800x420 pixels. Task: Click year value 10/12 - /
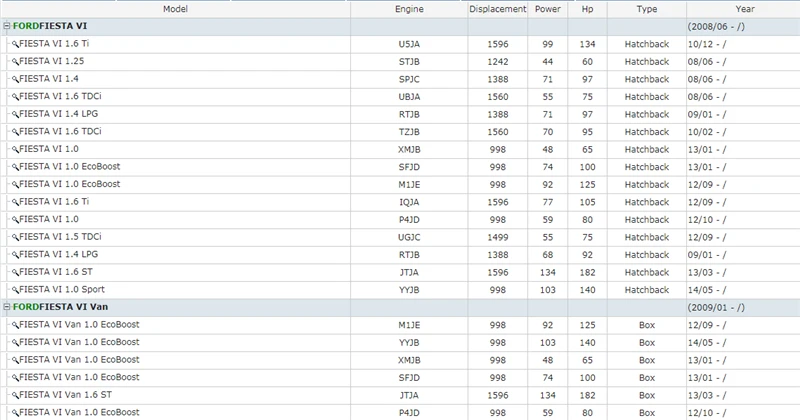click(x=707, y=44)
